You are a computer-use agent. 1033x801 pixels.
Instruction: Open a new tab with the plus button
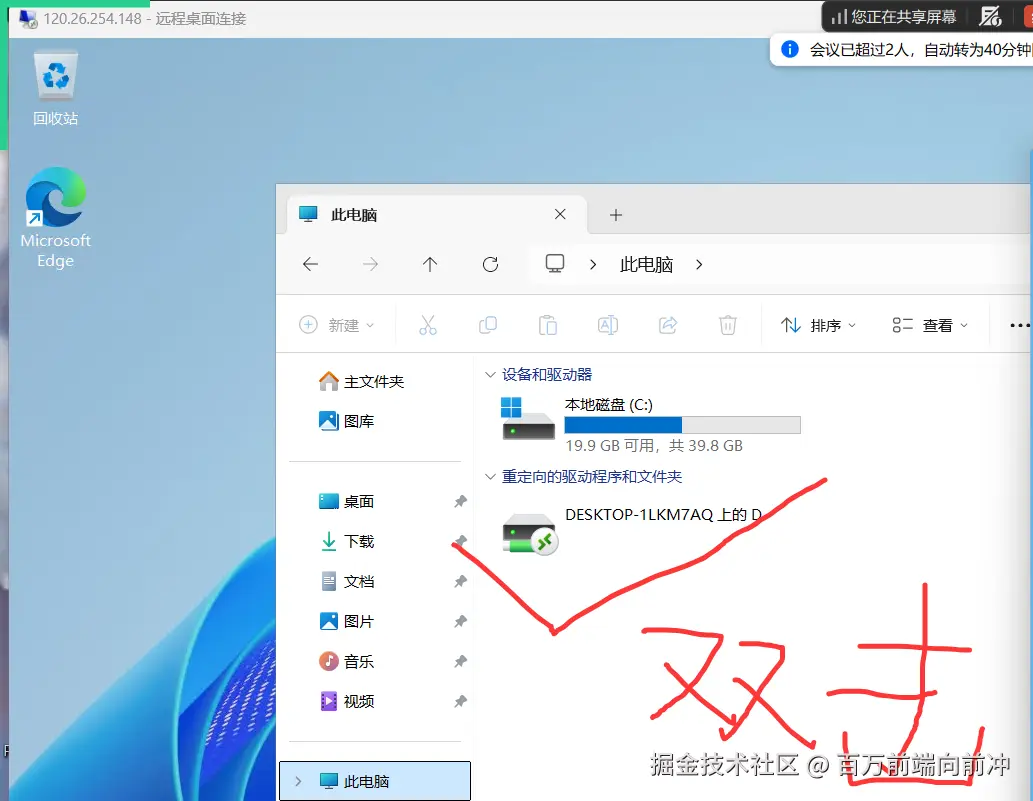click(615, 214)
